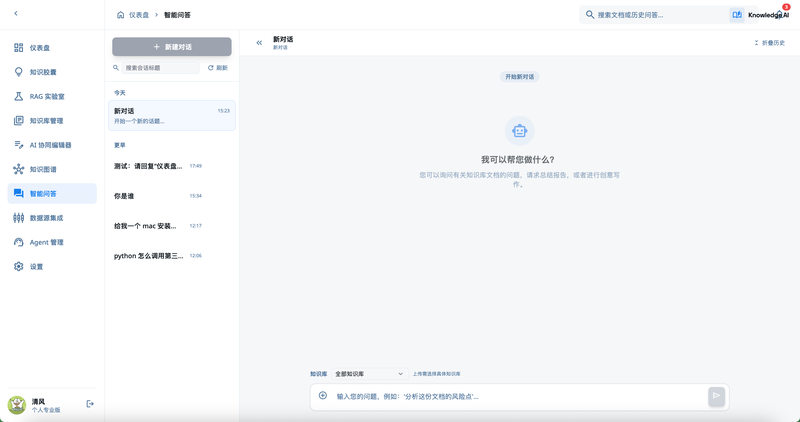Image resolution: width=800 pixels, height=422 pixels.
Task: Launch AI 协同编辑器 from the sidebar
Action: (x=52, y=145)
